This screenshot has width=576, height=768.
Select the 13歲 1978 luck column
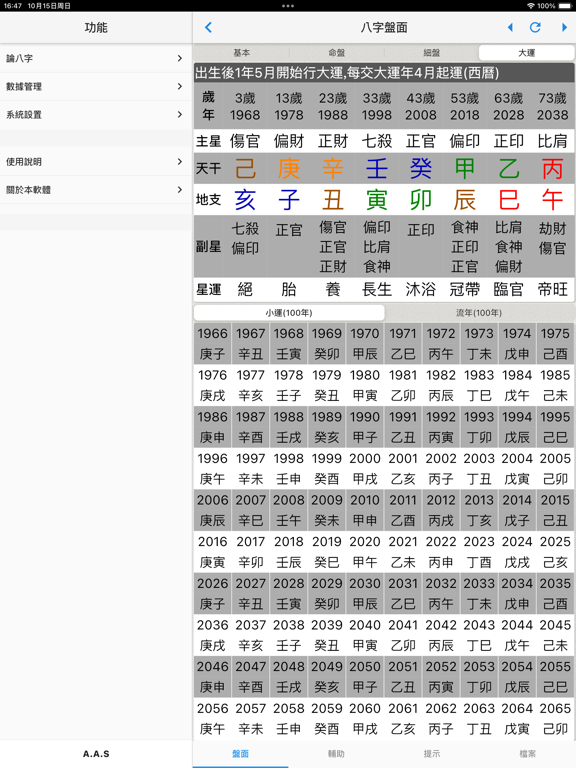point(289,106)
